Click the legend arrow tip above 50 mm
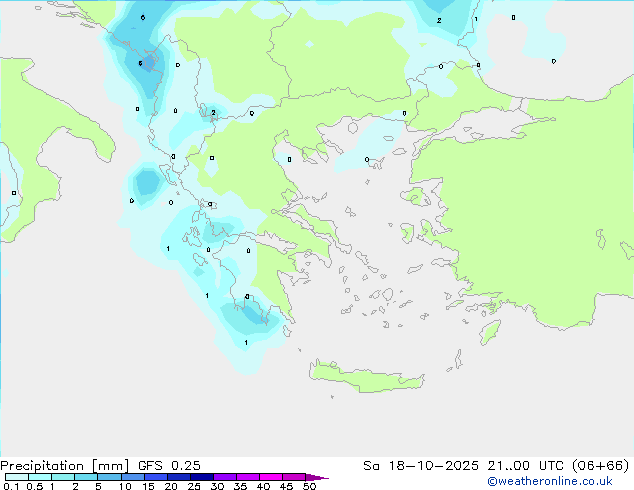Viewport: 634px width, 490px height. coord(317,478)
